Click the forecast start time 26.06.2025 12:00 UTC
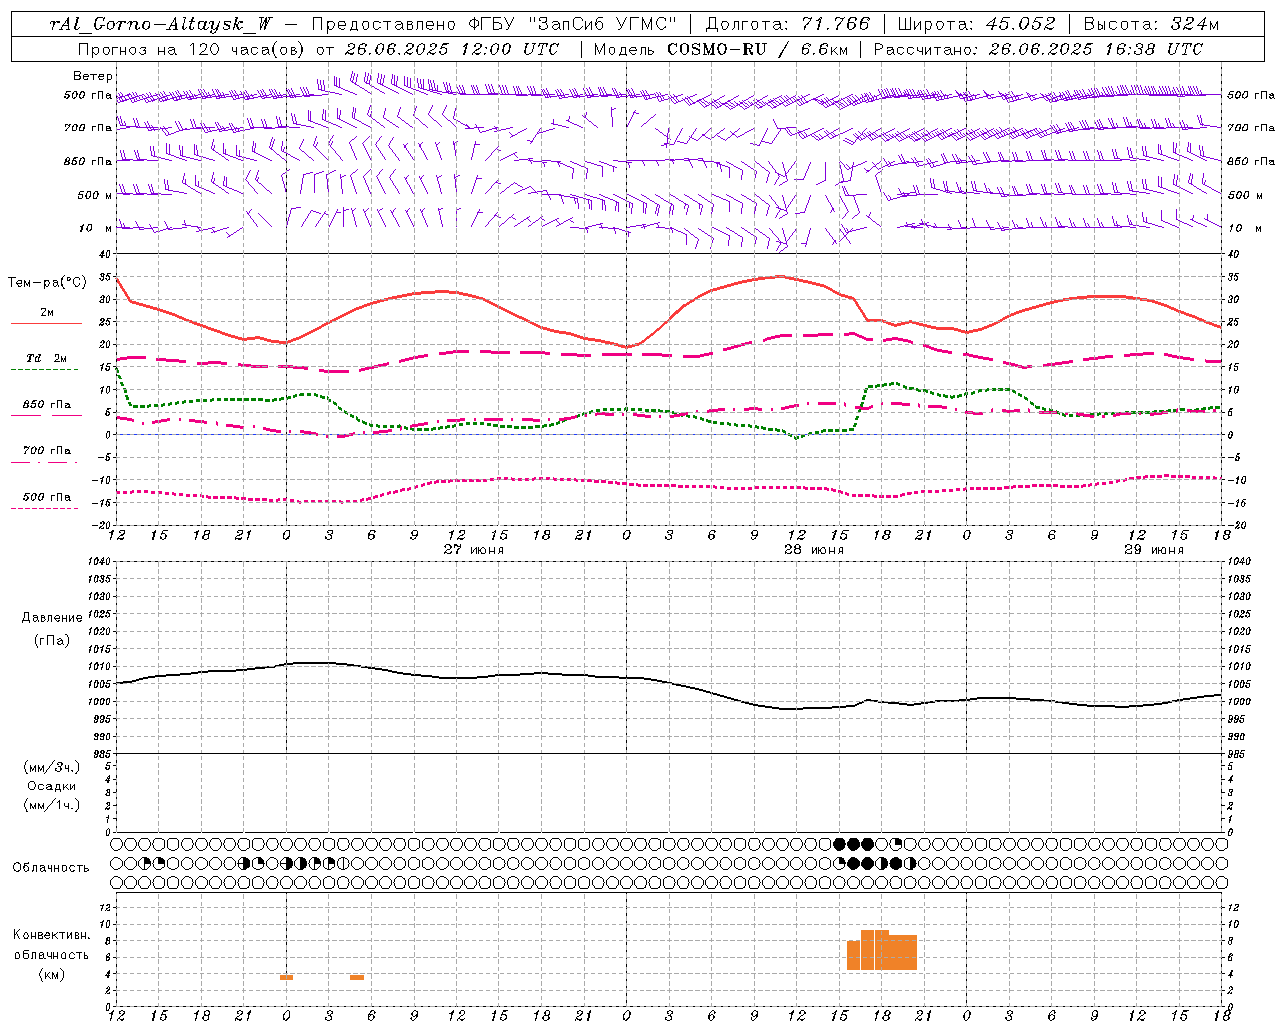This screenshot has width=1280, height=1024. tap(452, 49)
